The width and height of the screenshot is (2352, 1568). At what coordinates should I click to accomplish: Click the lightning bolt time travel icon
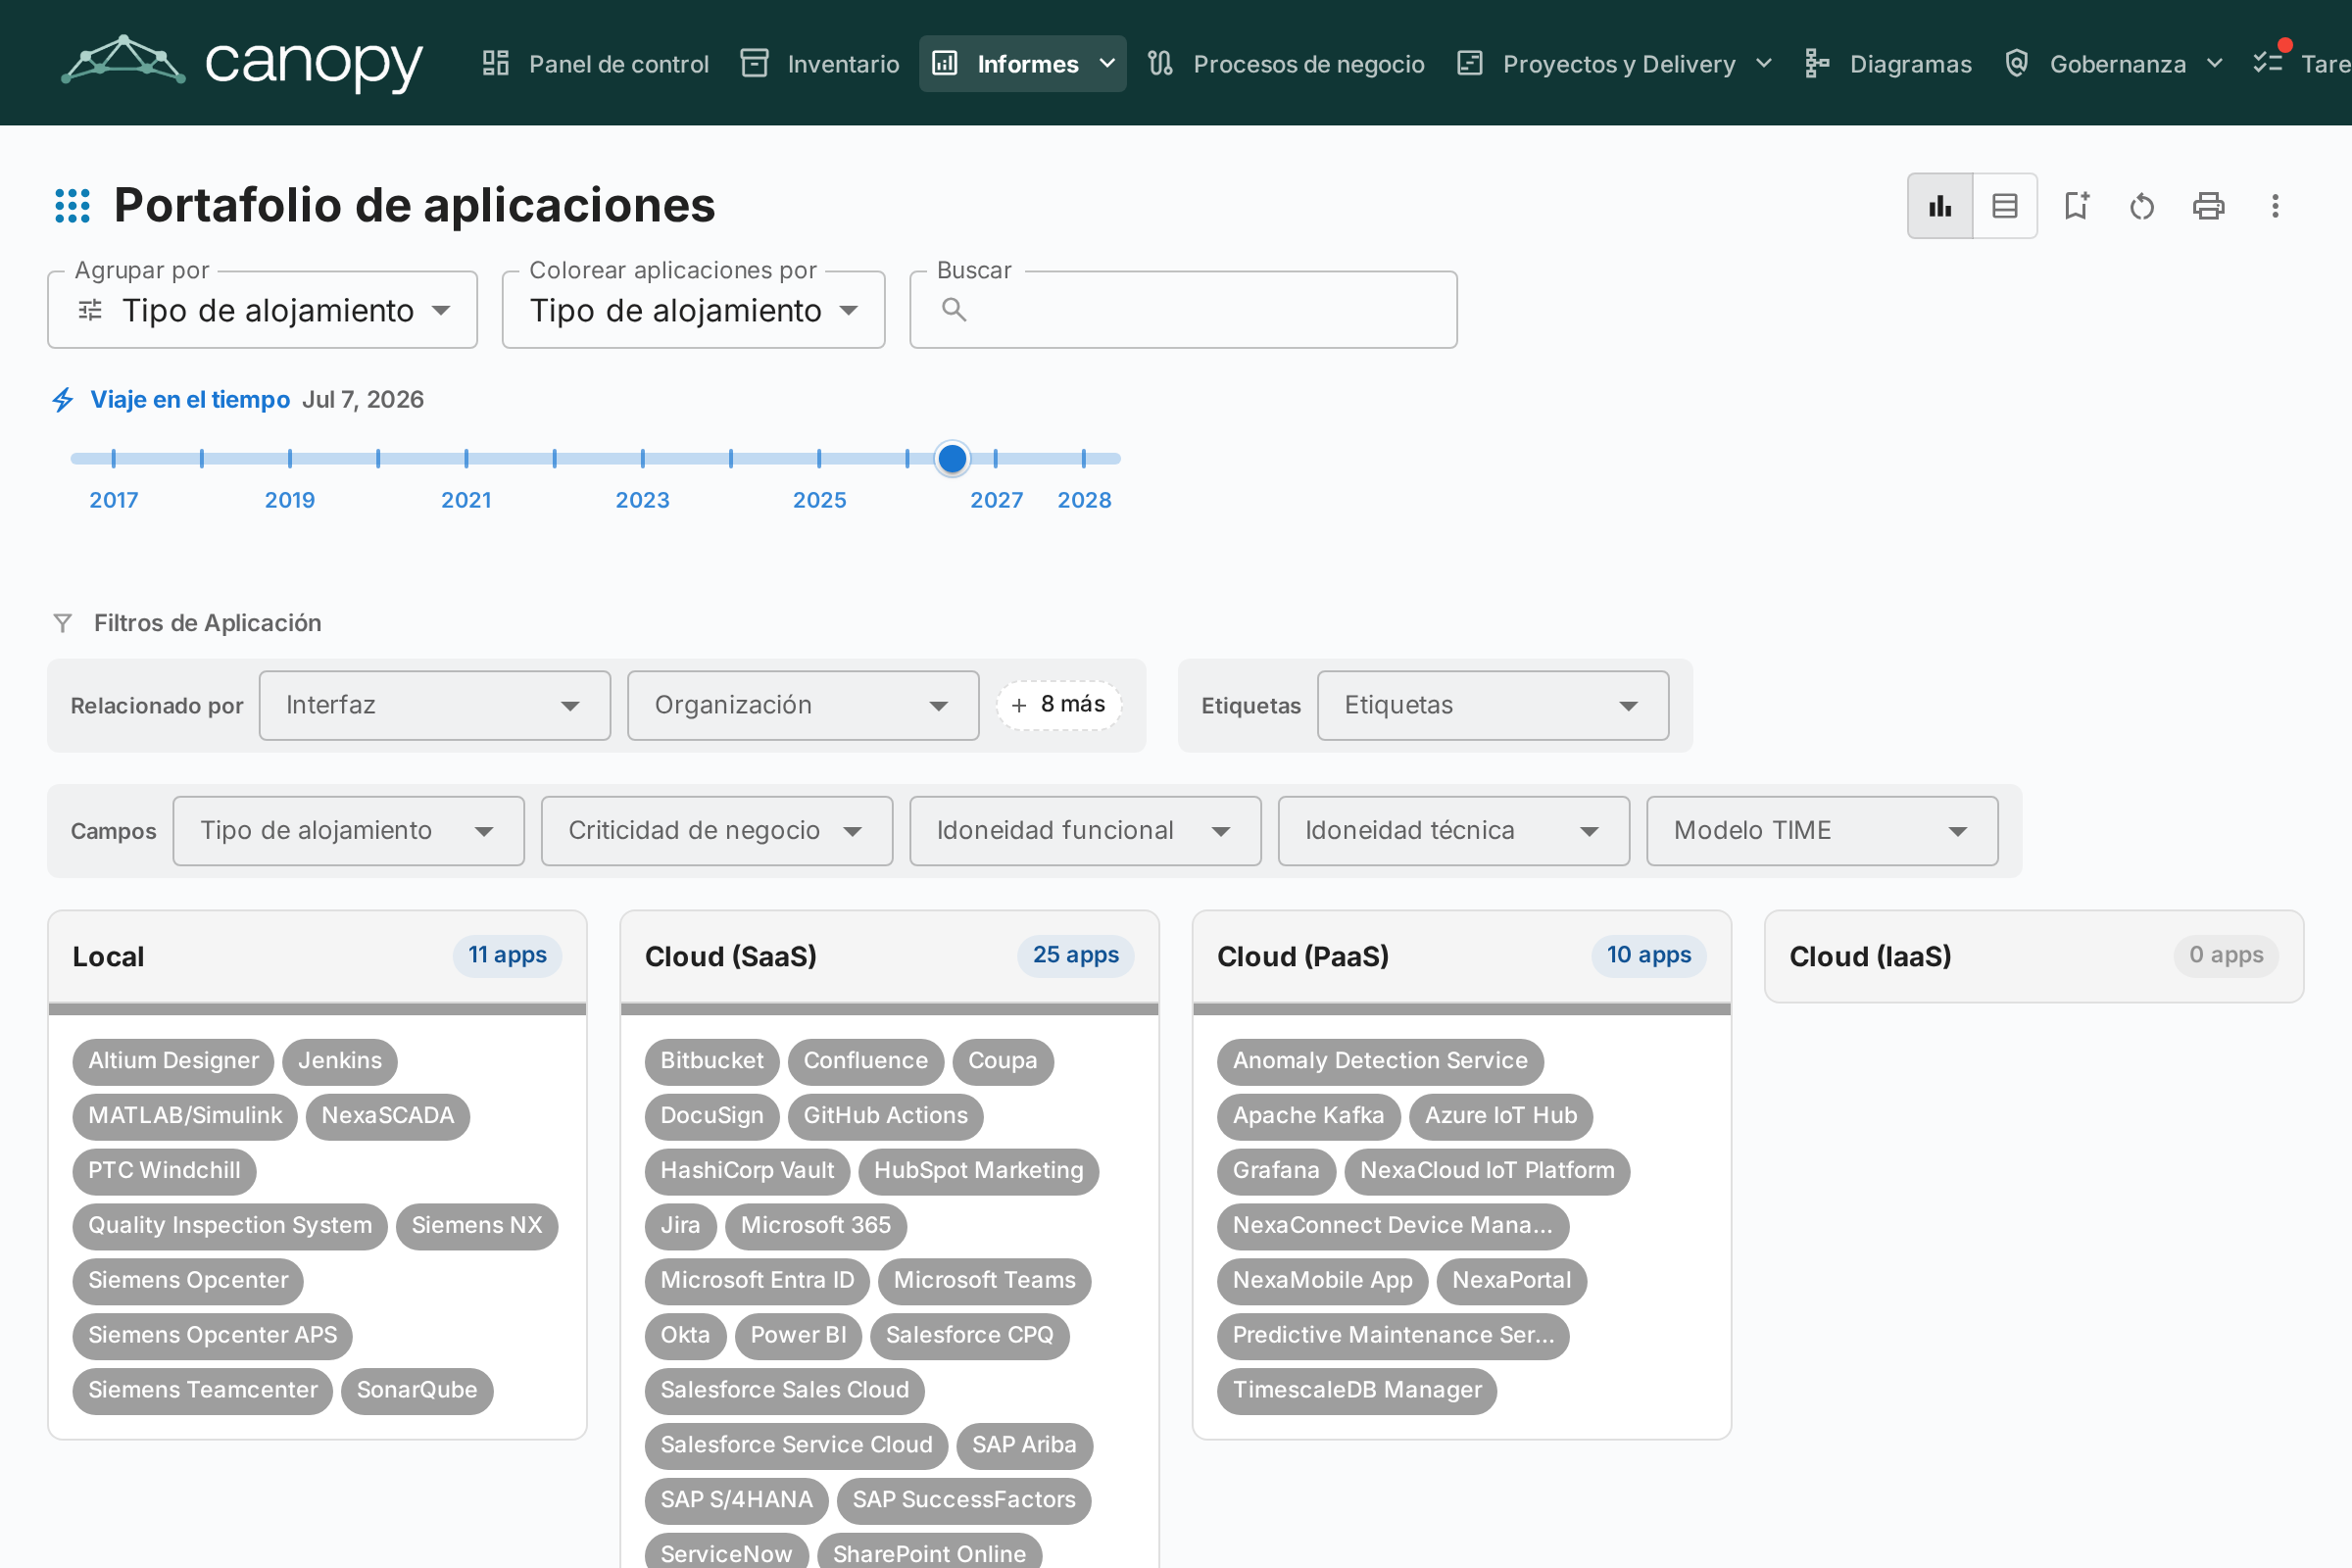click(63, 400)
